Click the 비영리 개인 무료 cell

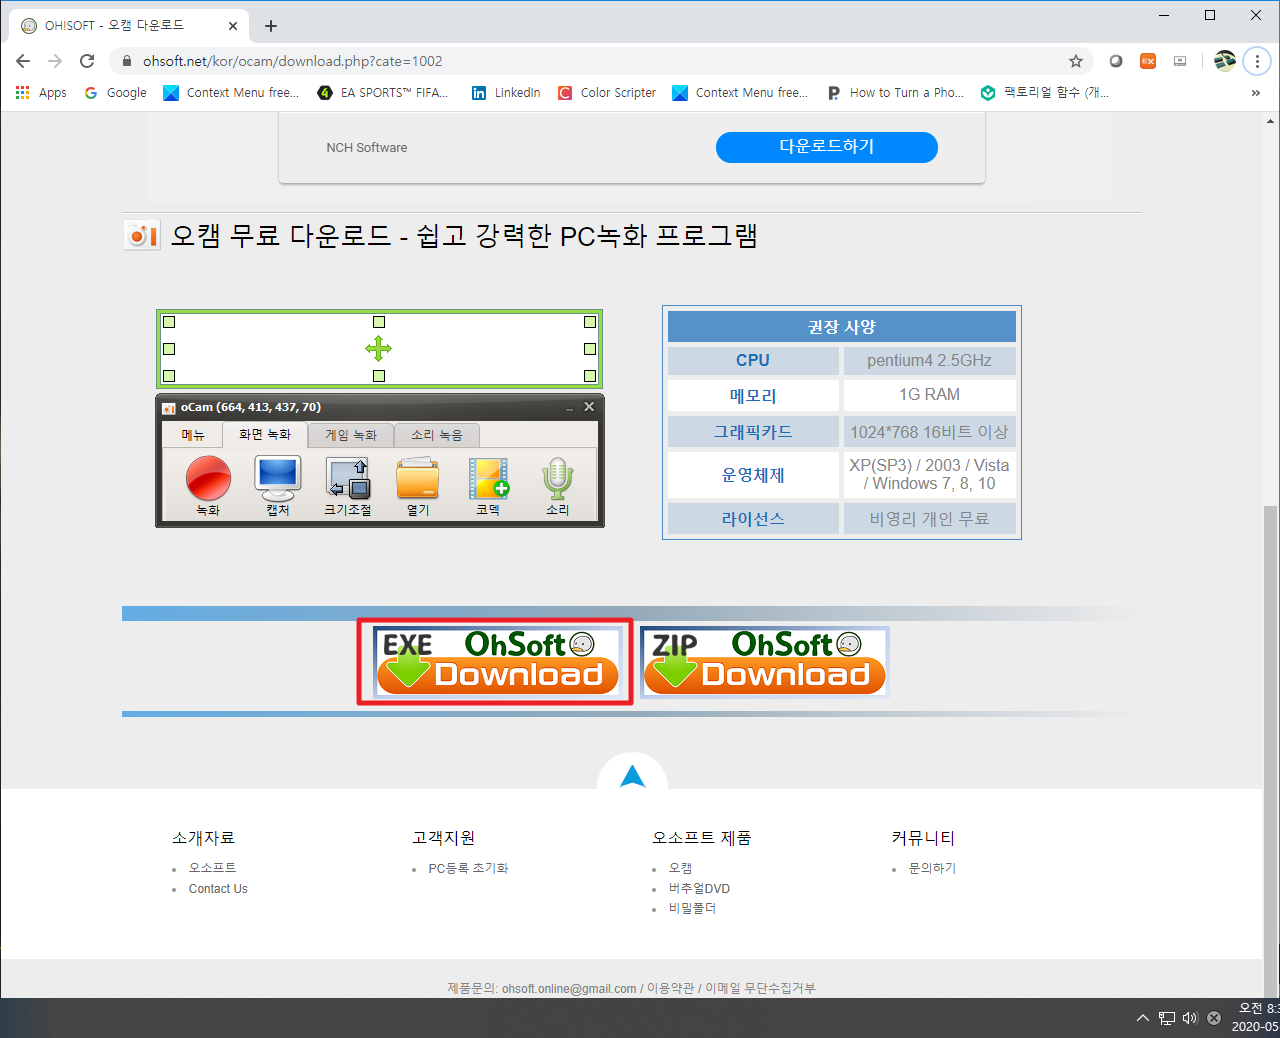[x=929, y=518]
